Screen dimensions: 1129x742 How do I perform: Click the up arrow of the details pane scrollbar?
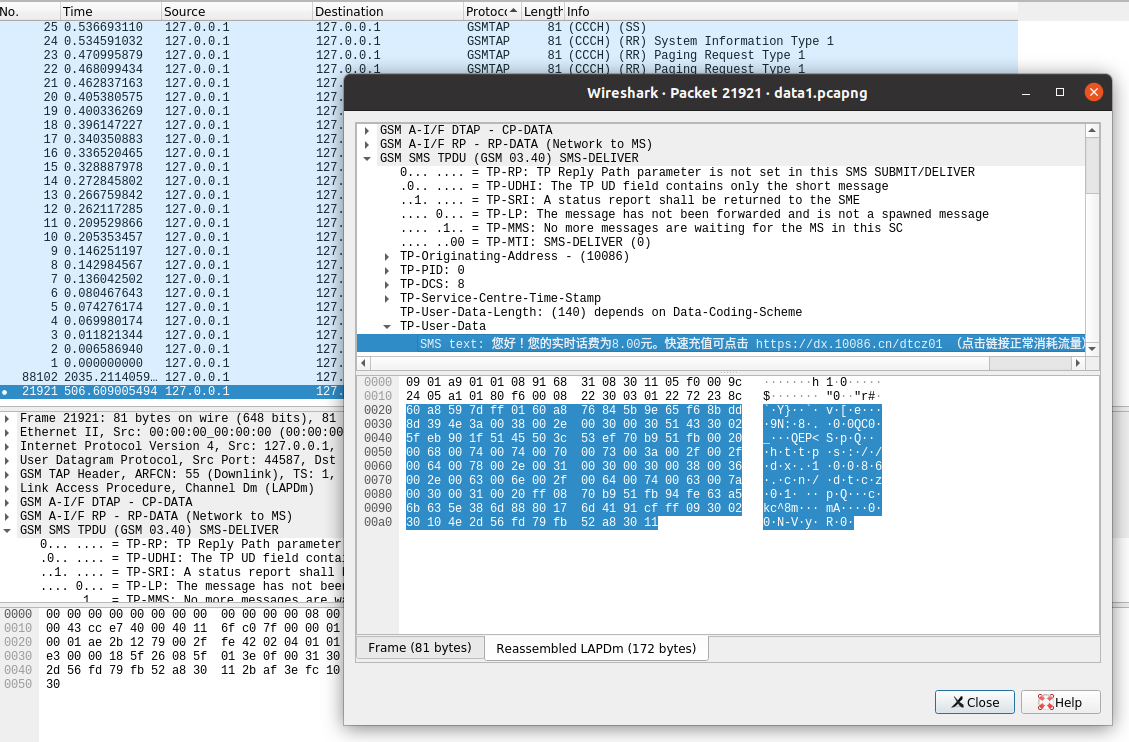pyautogui.click(x=1090, y=129)
